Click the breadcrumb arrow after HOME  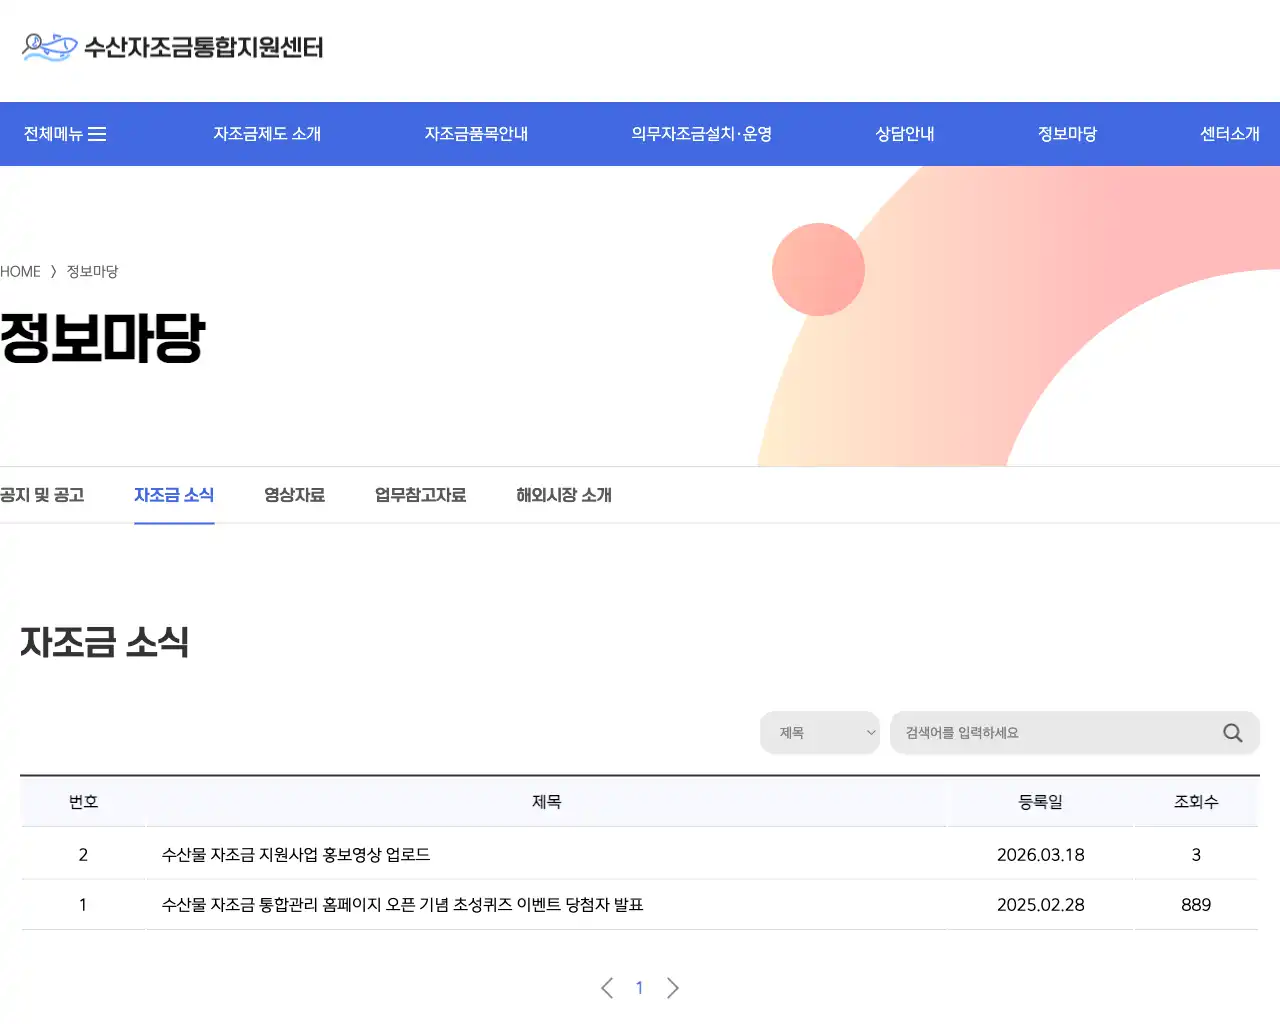52,271
